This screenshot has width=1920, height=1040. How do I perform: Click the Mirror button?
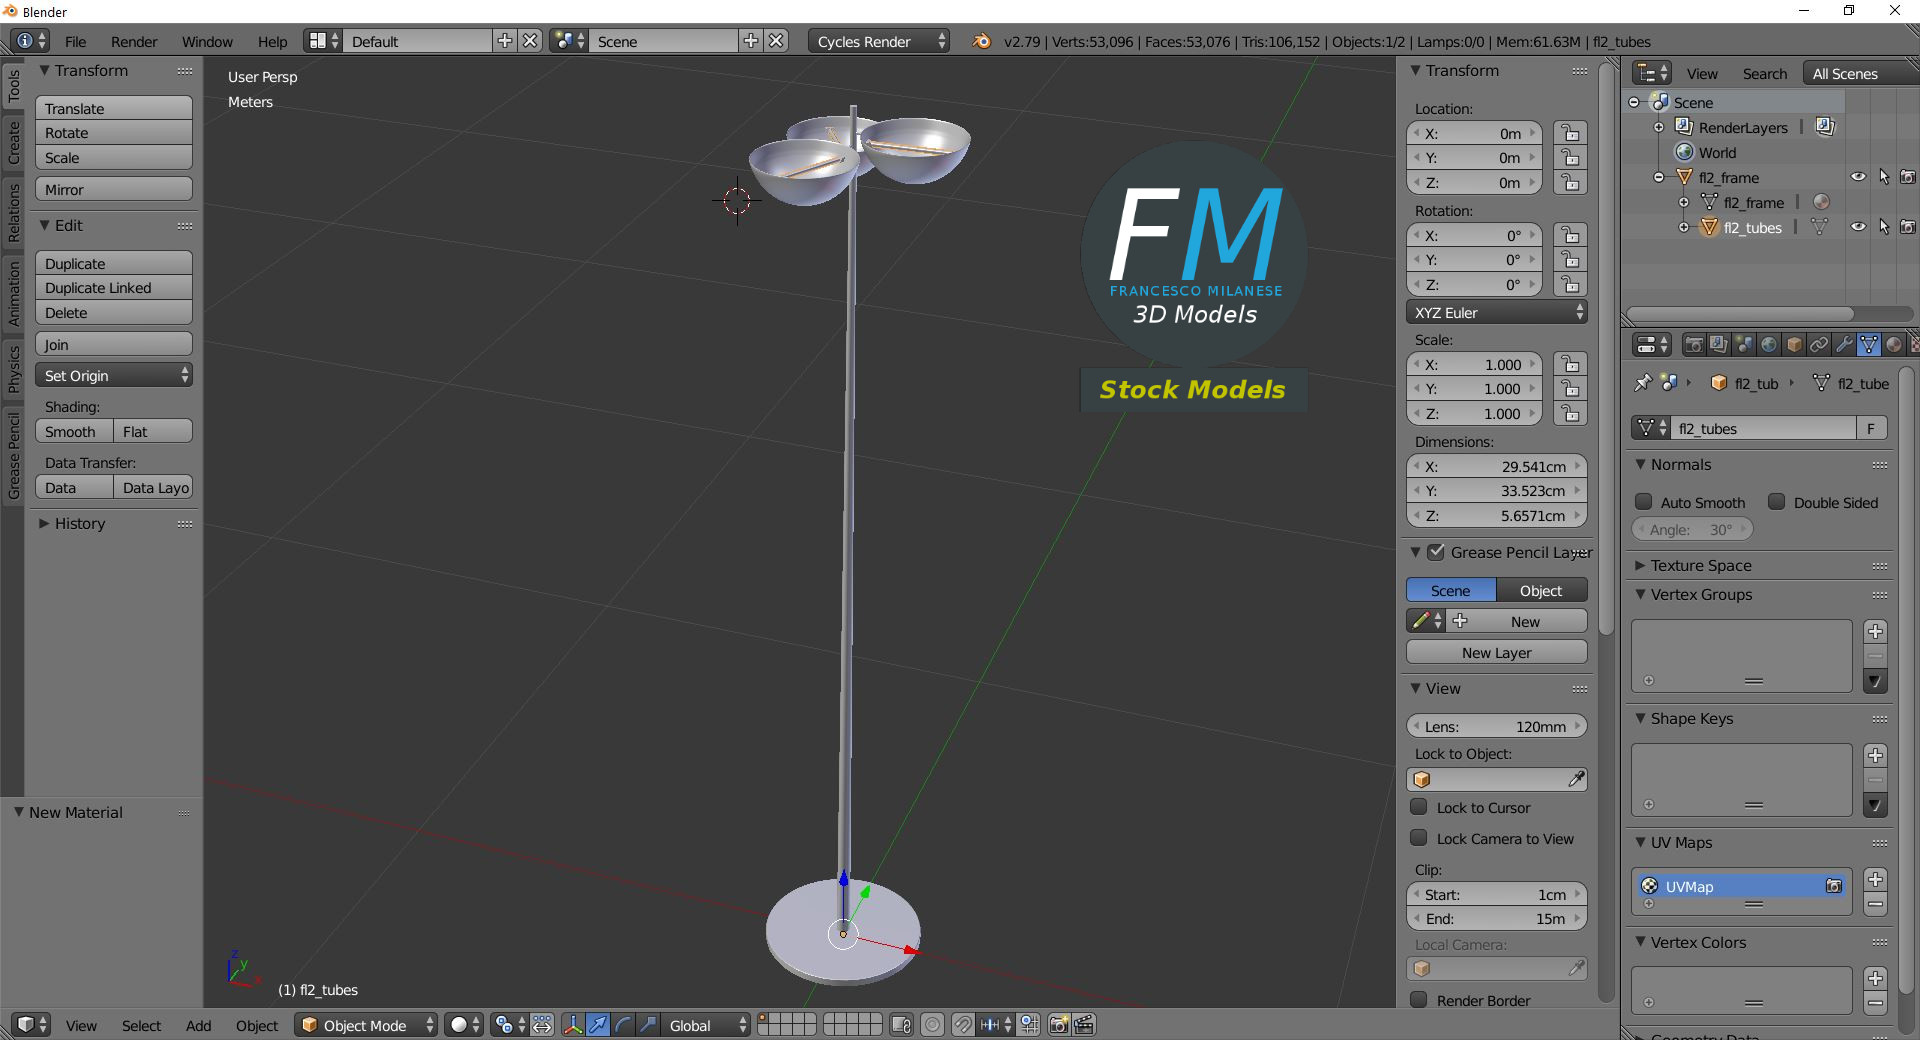[x=114, y=189]
